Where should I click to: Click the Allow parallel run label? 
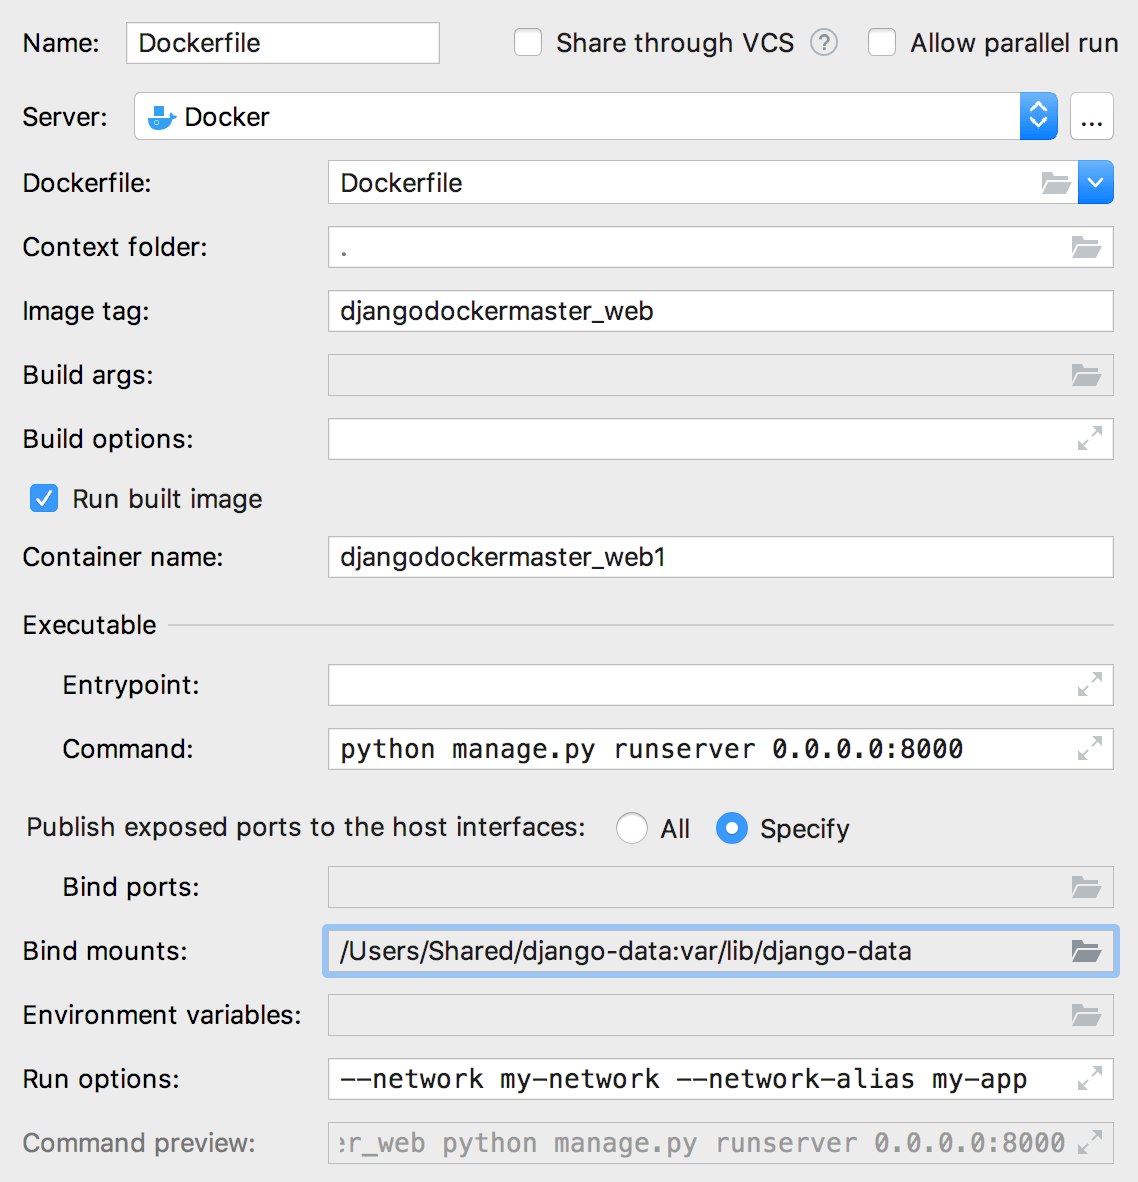[1014, 43]
